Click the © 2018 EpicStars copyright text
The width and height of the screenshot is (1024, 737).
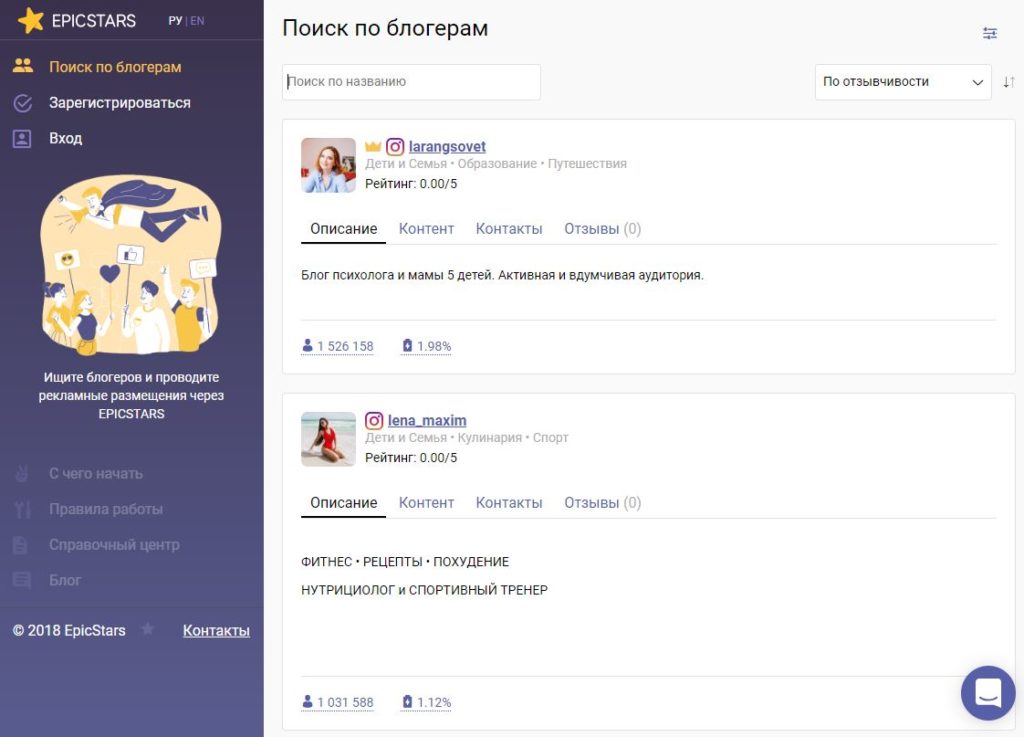[x=69, y=631]
